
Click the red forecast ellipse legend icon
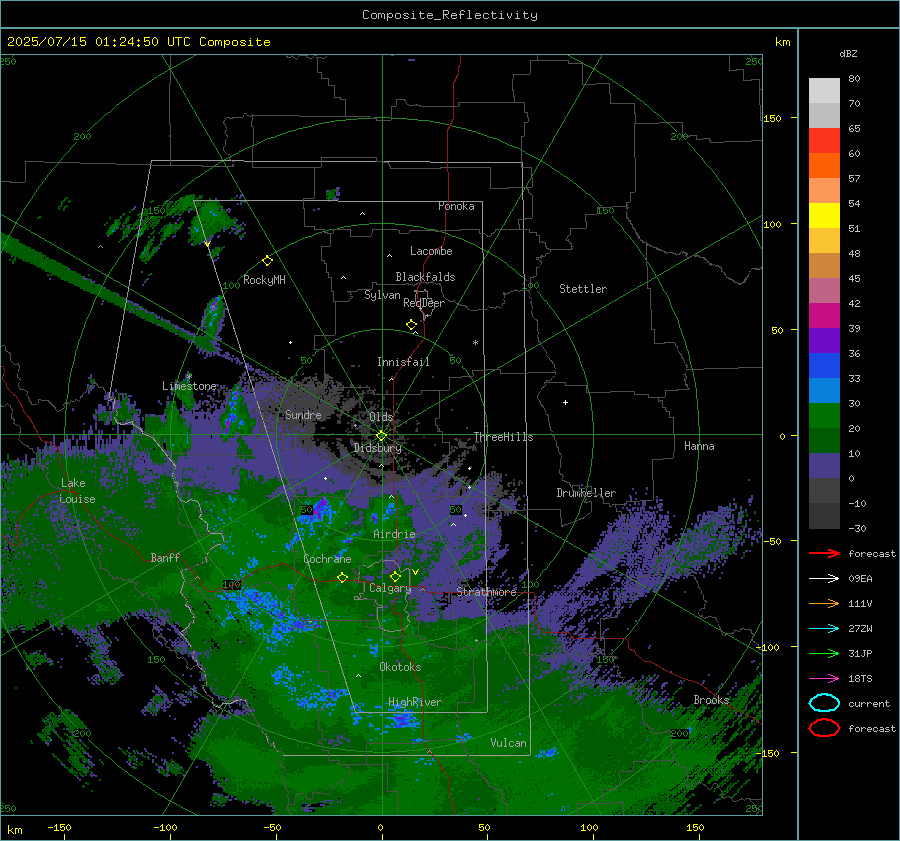824,728
